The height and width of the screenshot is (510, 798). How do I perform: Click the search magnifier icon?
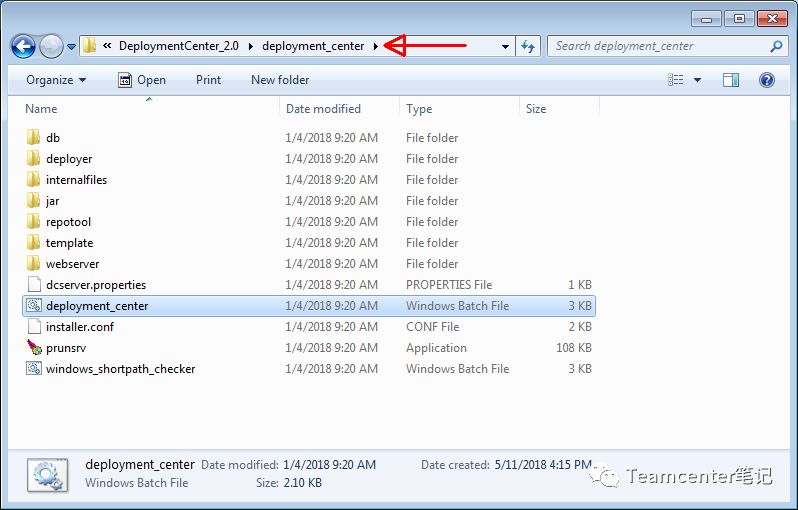point(777,46)
